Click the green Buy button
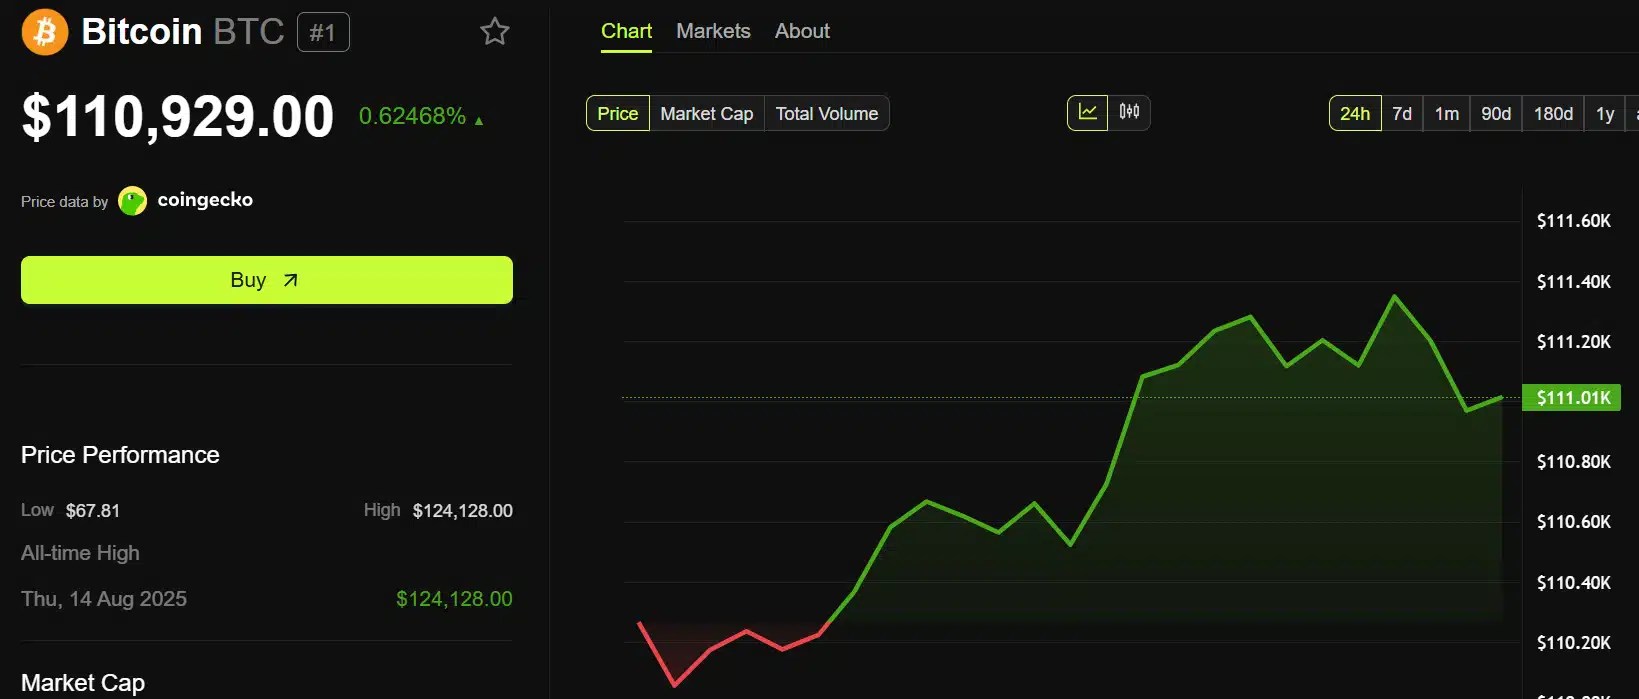 coord(267,280)
